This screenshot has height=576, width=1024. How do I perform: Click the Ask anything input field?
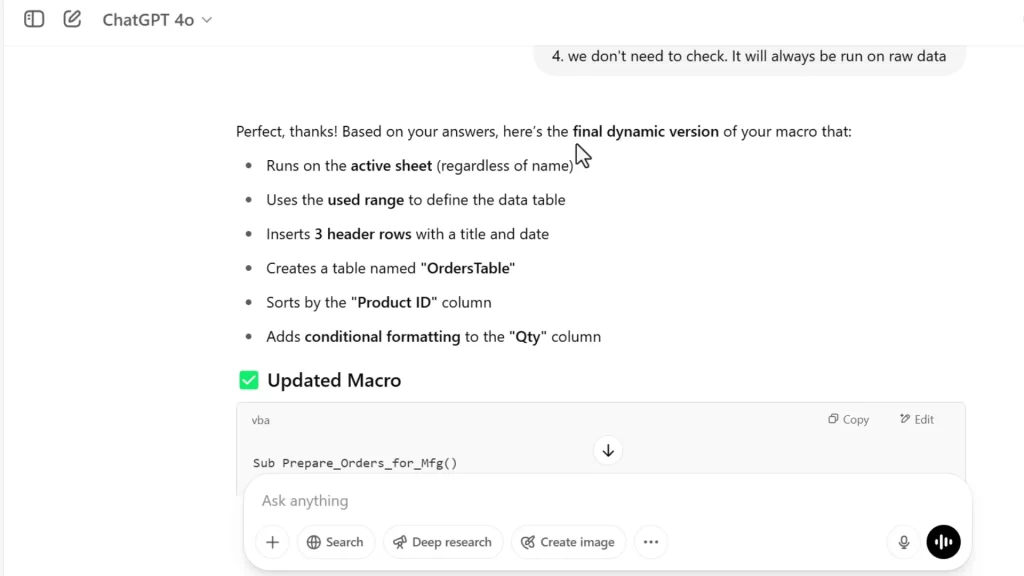pos(560,501)
